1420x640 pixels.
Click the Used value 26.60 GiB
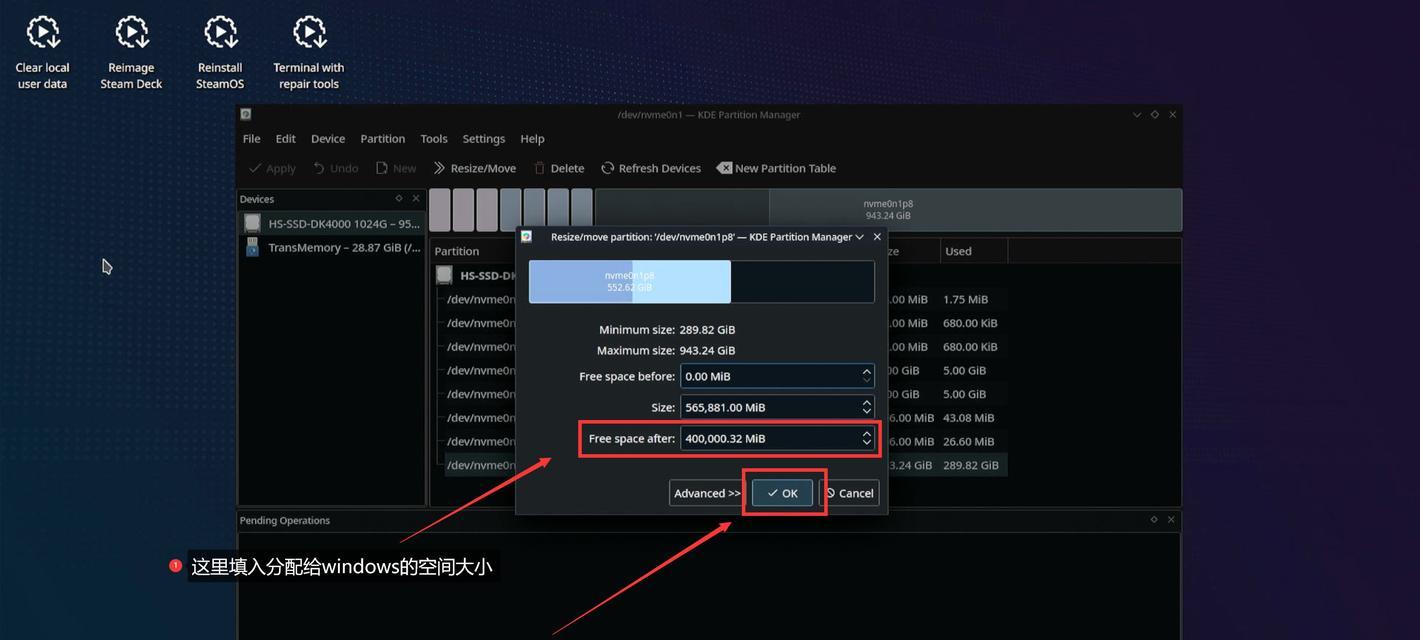point(969,441)
